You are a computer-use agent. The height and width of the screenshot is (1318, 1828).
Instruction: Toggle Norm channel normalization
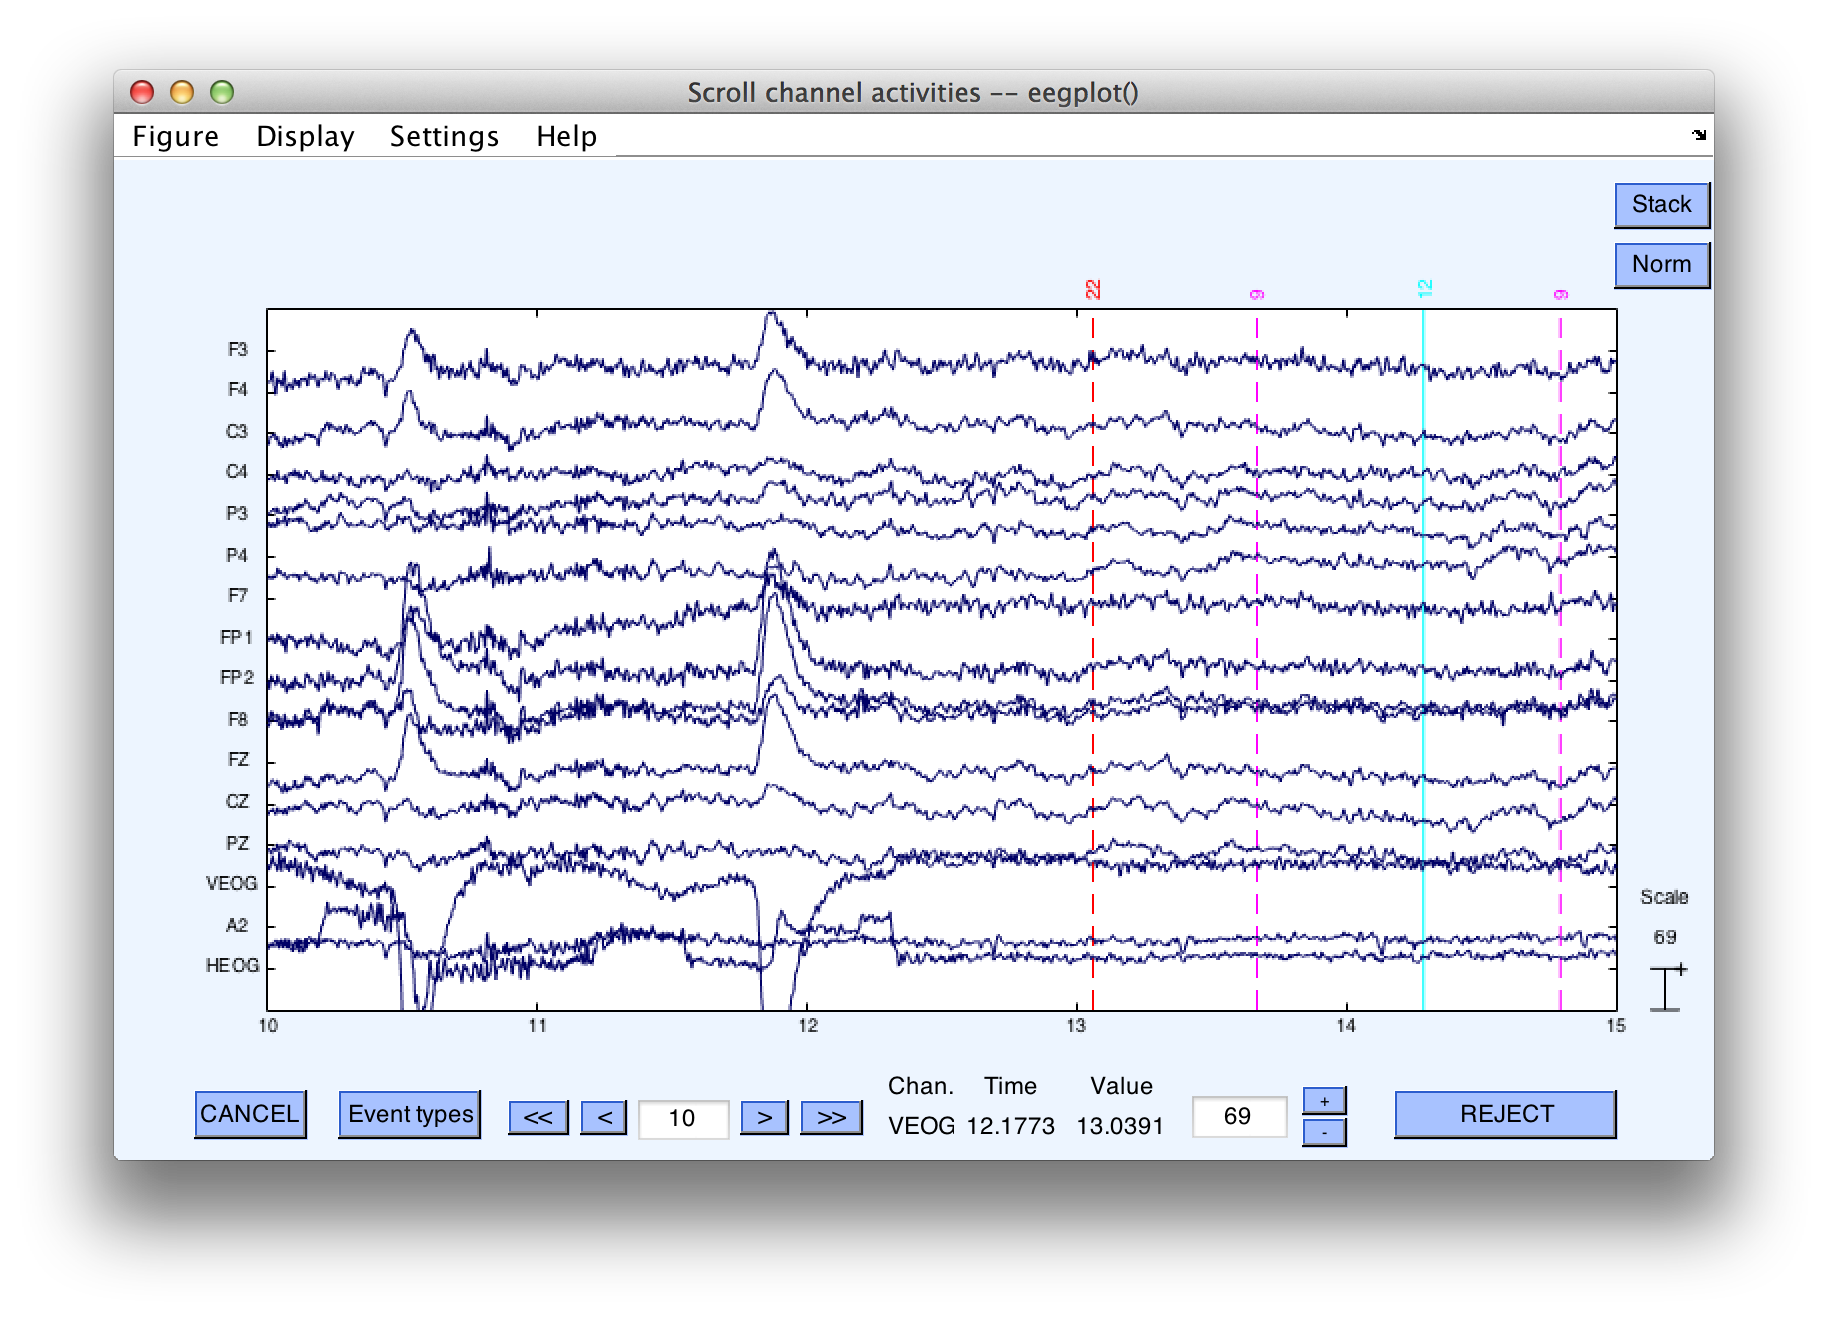click(1662, 265)
